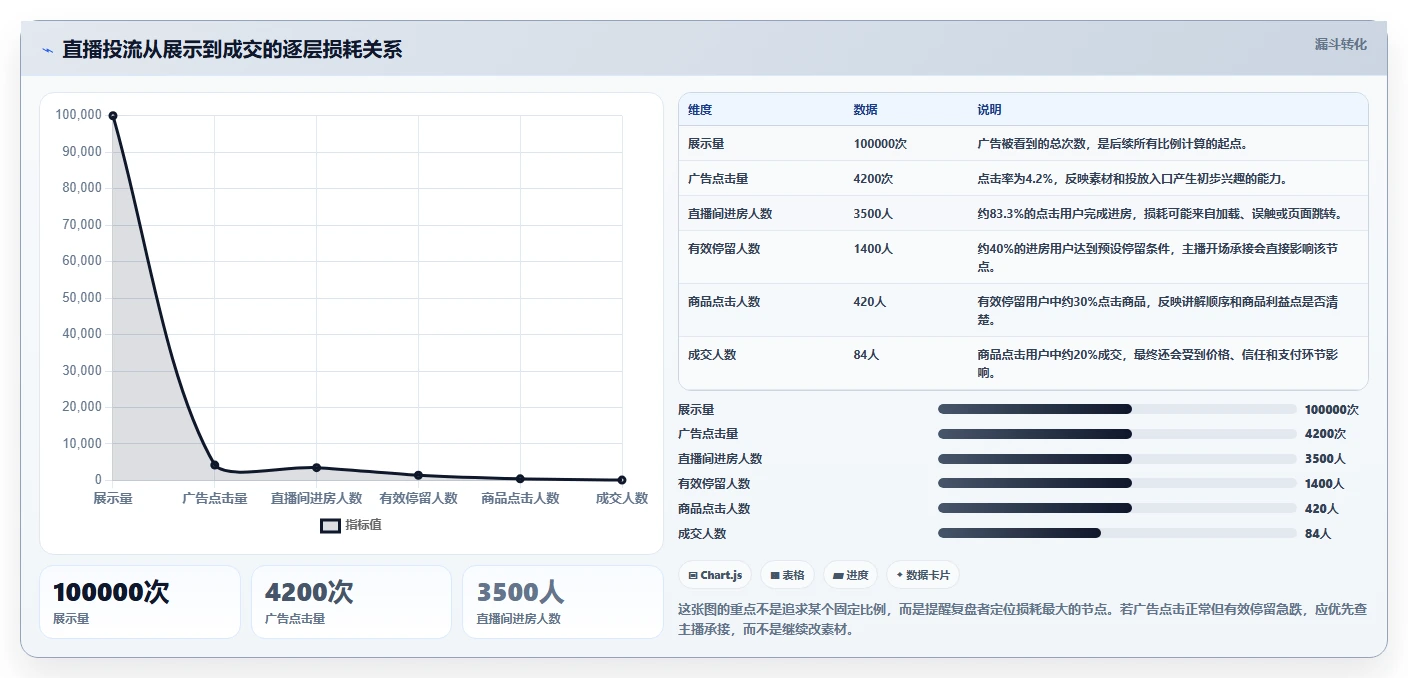Viewport: 1408px width, 678px height.
Task: Click the 维度 column header
Action: (x=700, y=110)
